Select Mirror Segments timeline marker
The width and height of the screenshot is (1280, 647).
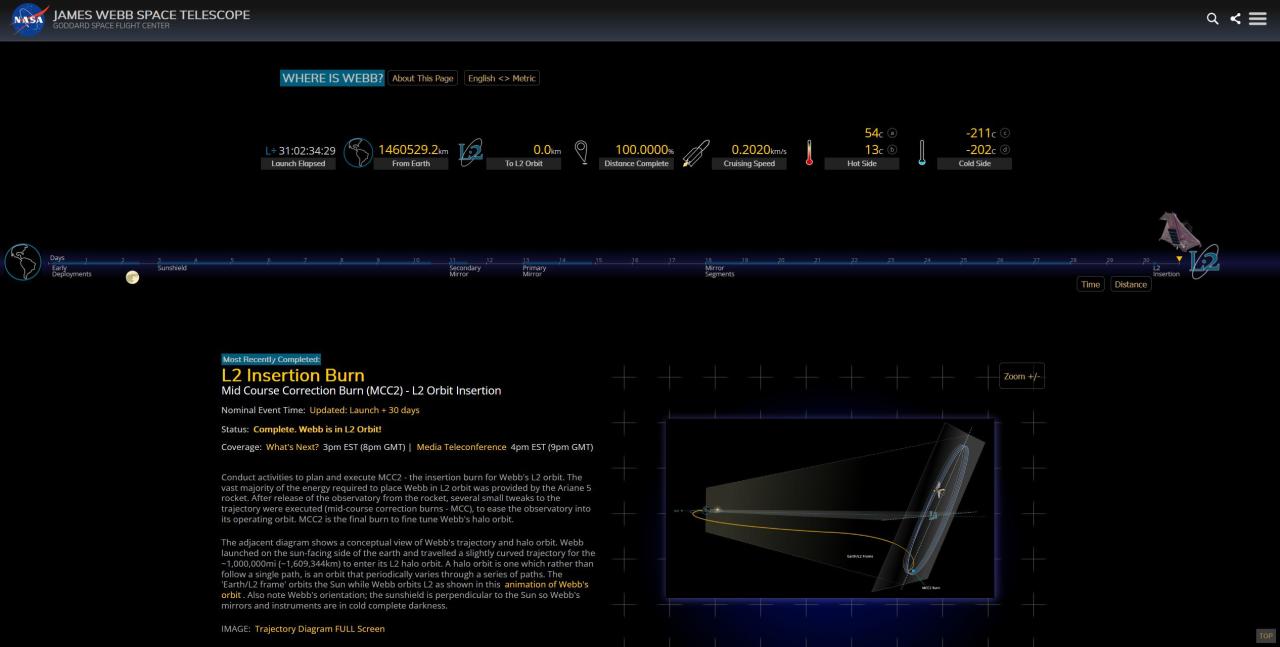click(x=719, y=271)
